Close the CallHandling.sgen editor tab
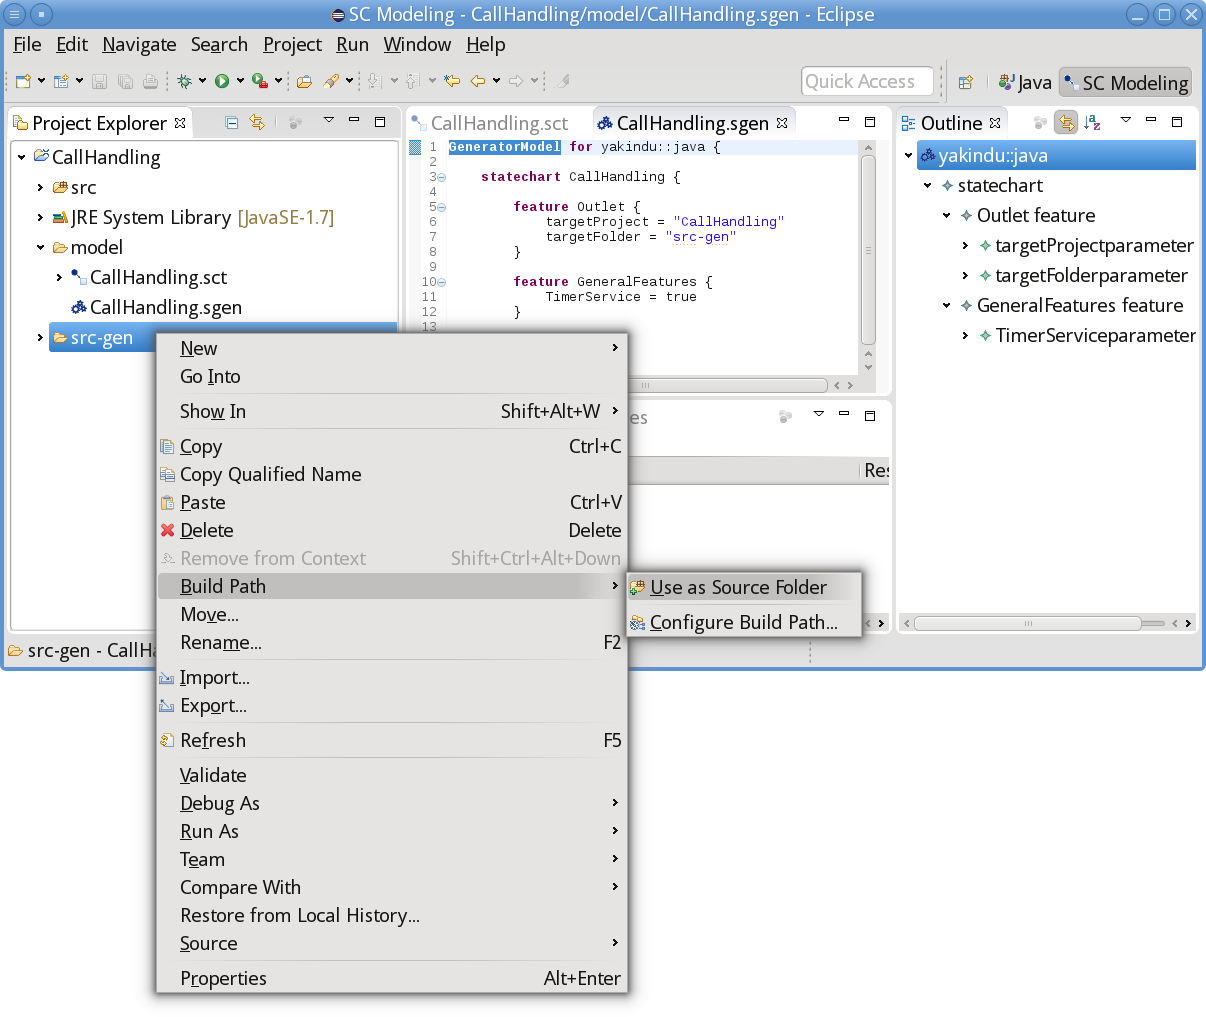Screen dimensions: 1206x1017 point(782,123)
